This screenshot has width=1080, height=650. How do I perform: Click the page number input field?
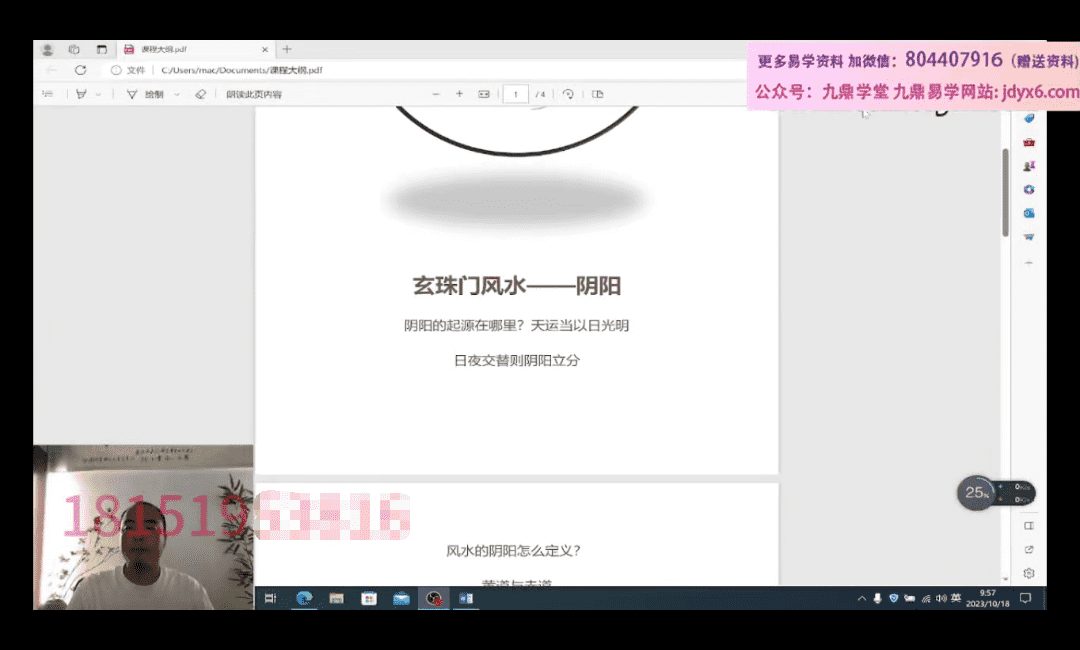pos(516,94)
